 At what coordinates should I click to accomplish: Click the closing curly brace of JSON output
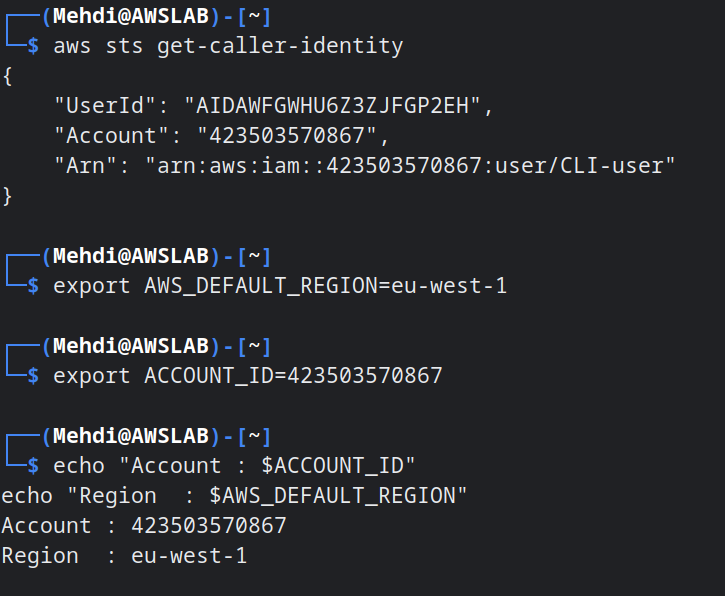7,196
